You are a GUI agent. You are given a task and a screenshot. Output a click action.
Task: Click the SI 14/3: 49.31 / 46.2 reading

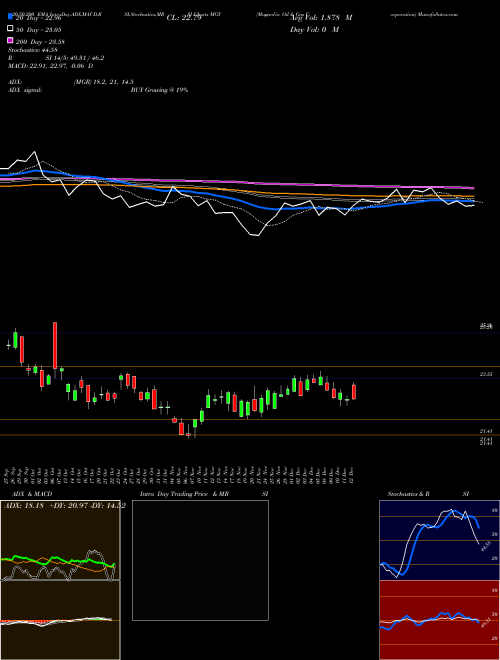coord(75,58)
